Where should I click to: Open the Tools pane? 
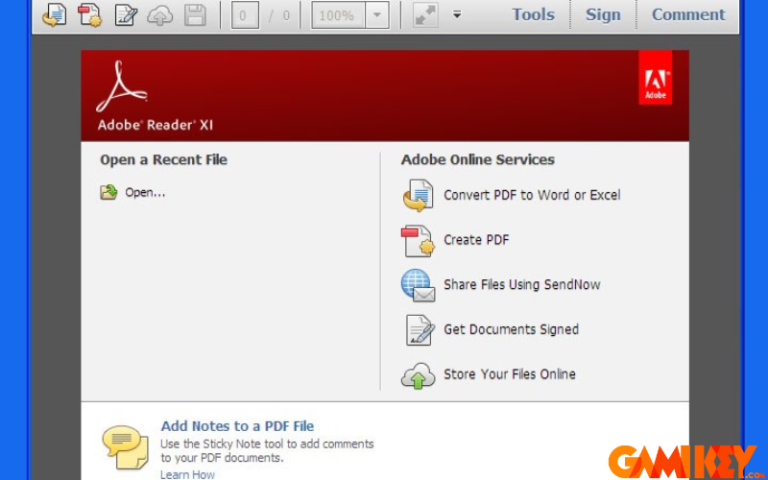(x=533, y=15)
